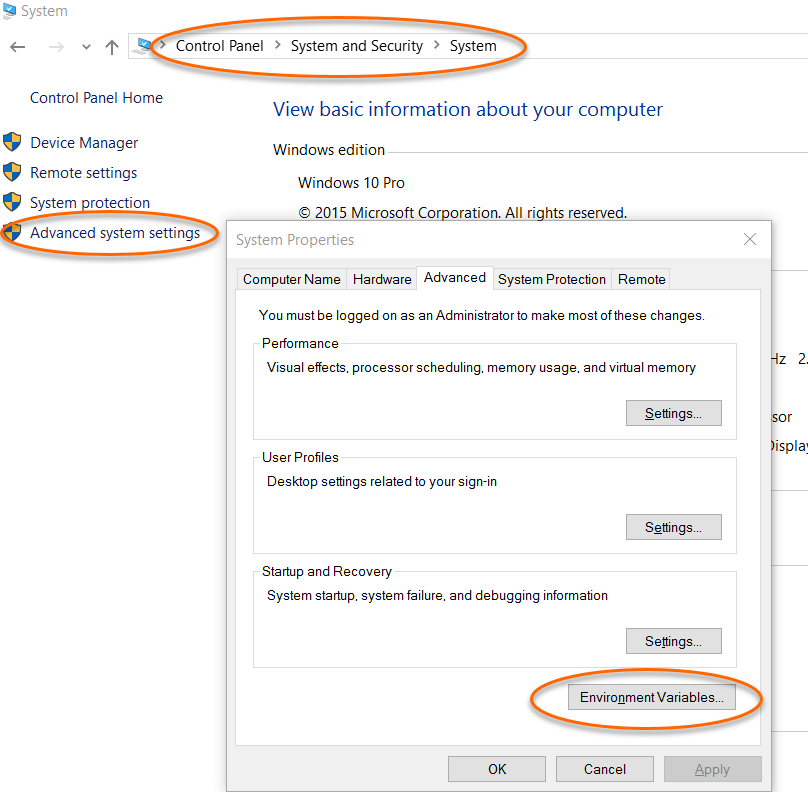The height and width of the screenshot is (792, 808).
Task: Open Startup and Recovery Settings button
Action: (x=674, y=641)
